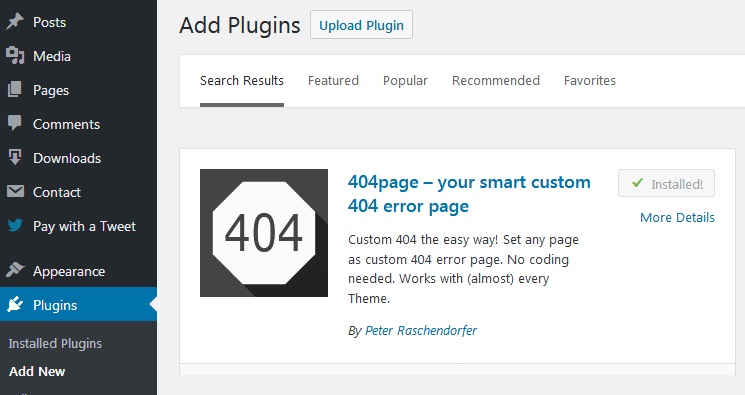Select the Recommended tab
The height and width of the screenshot is (395, 745).
click(x=496, y=81)
